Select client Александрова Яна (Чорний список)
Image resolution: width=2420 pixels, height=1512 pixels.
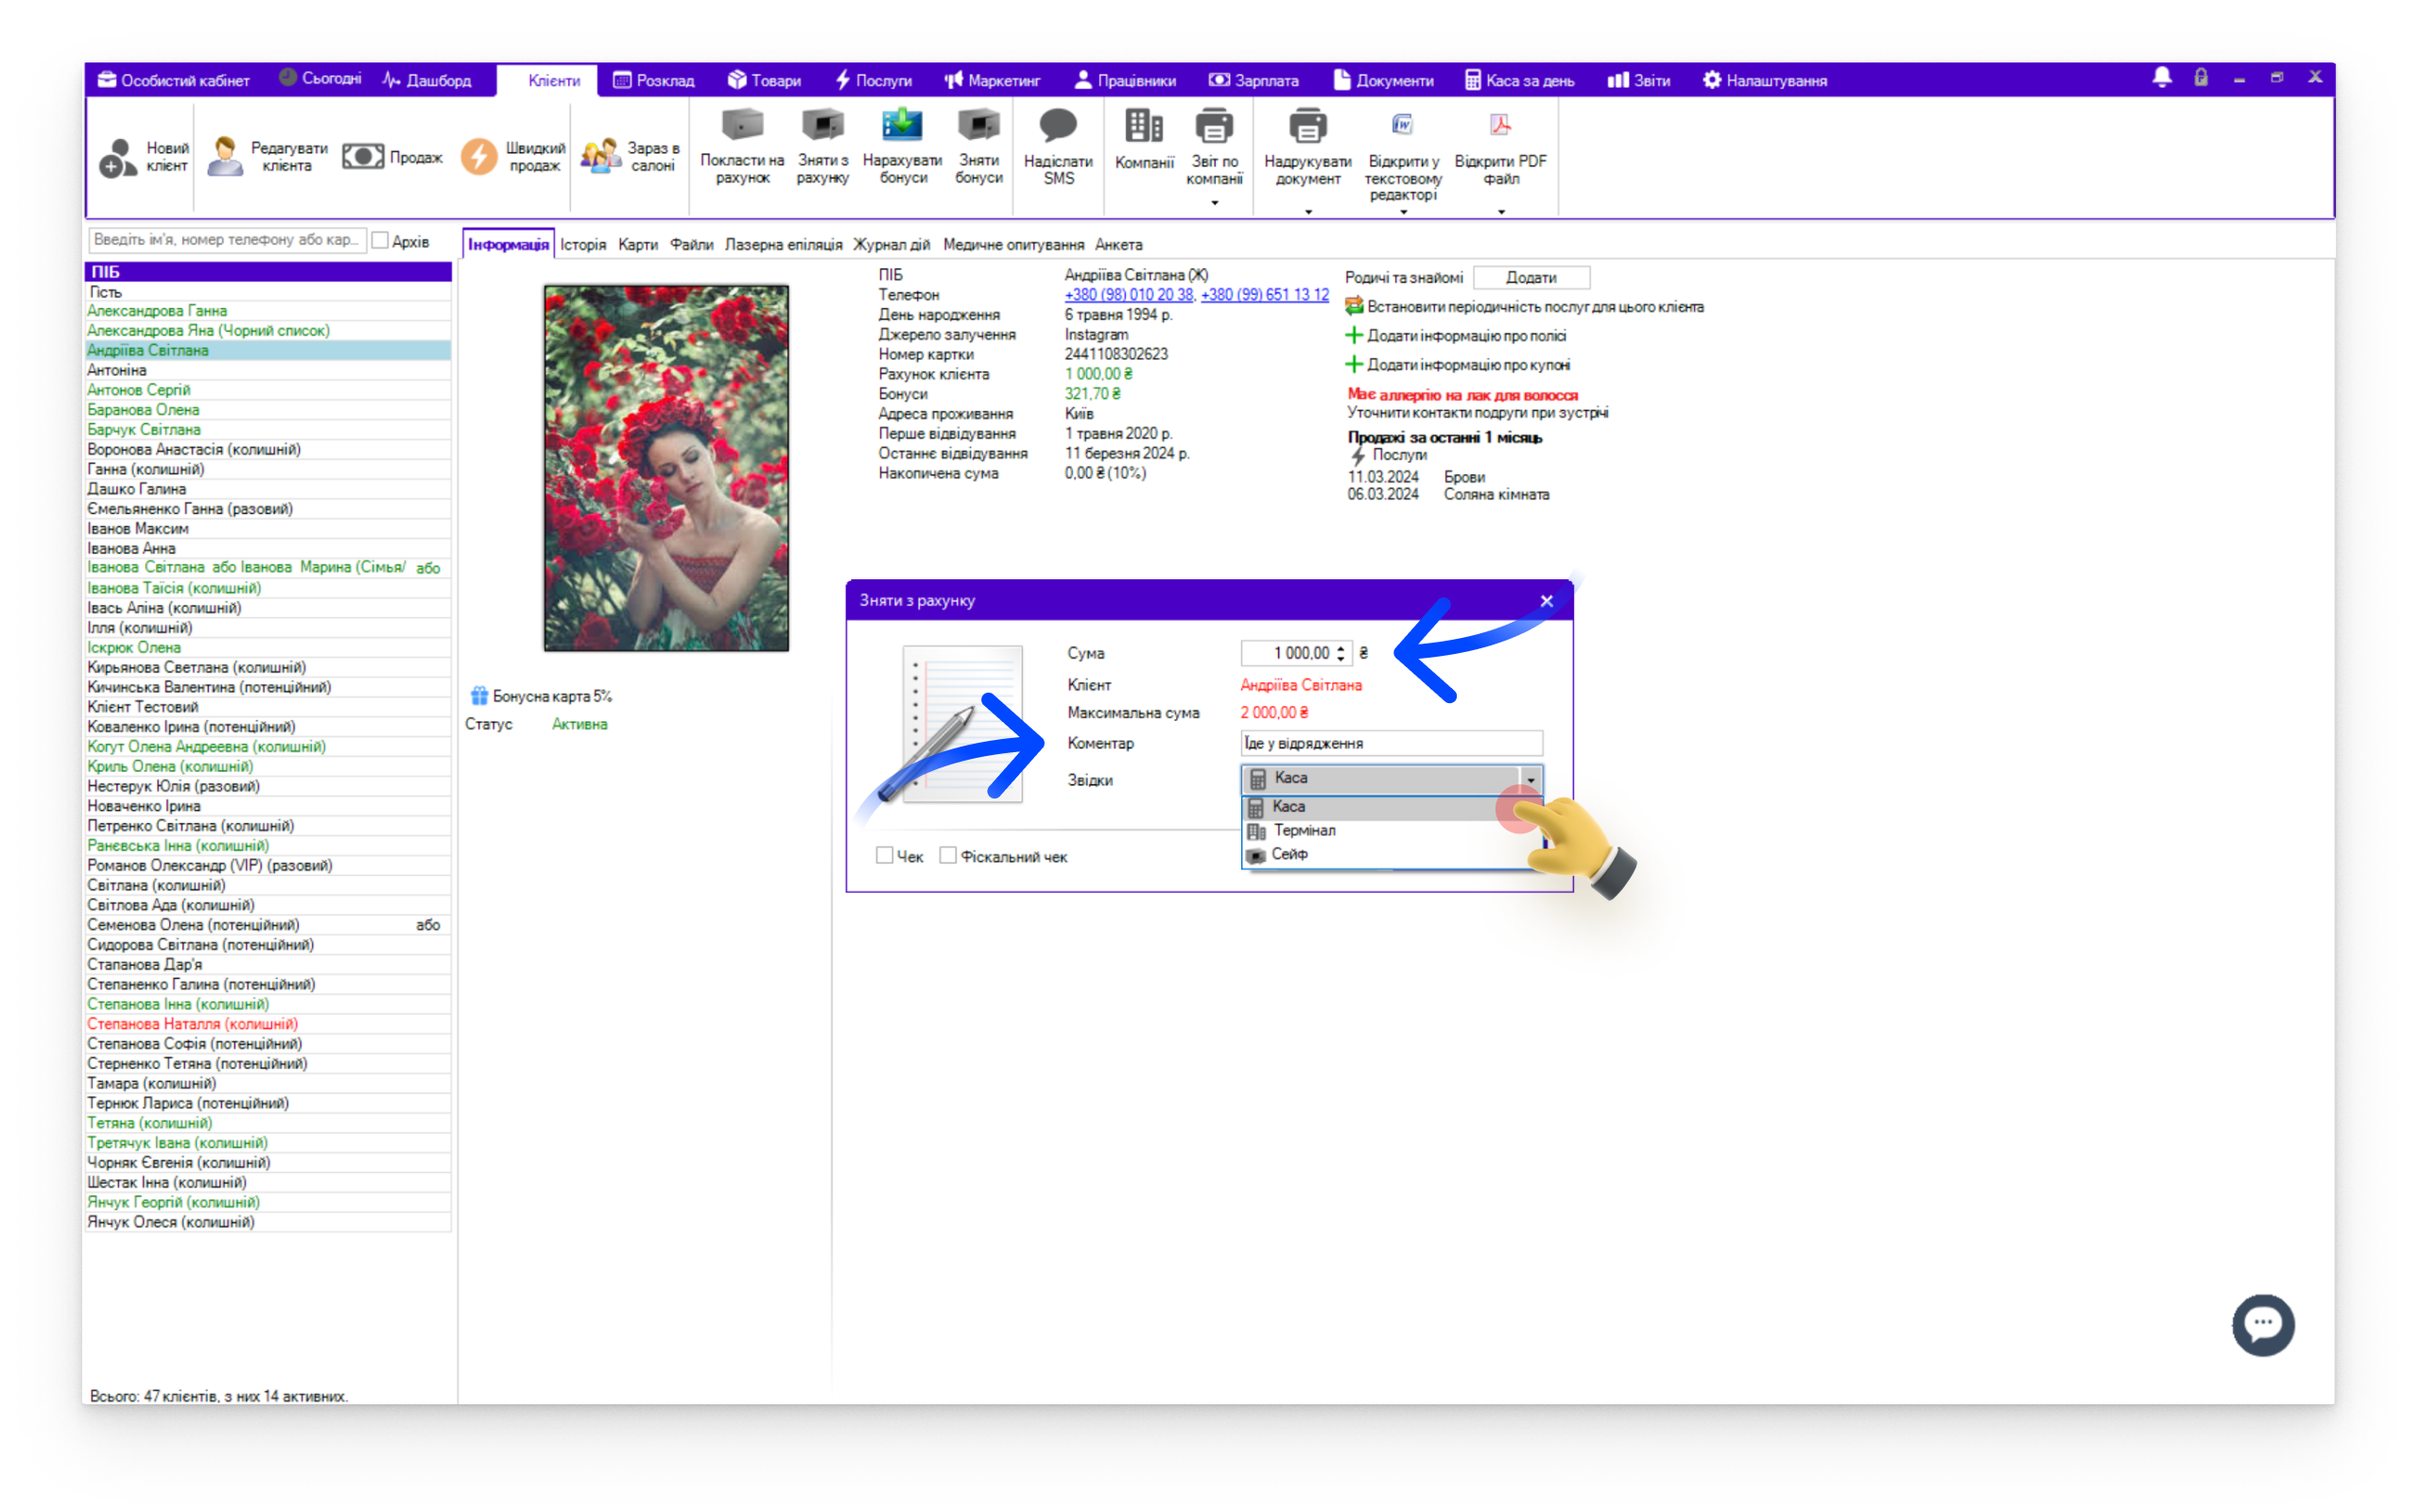coord(268,331)
